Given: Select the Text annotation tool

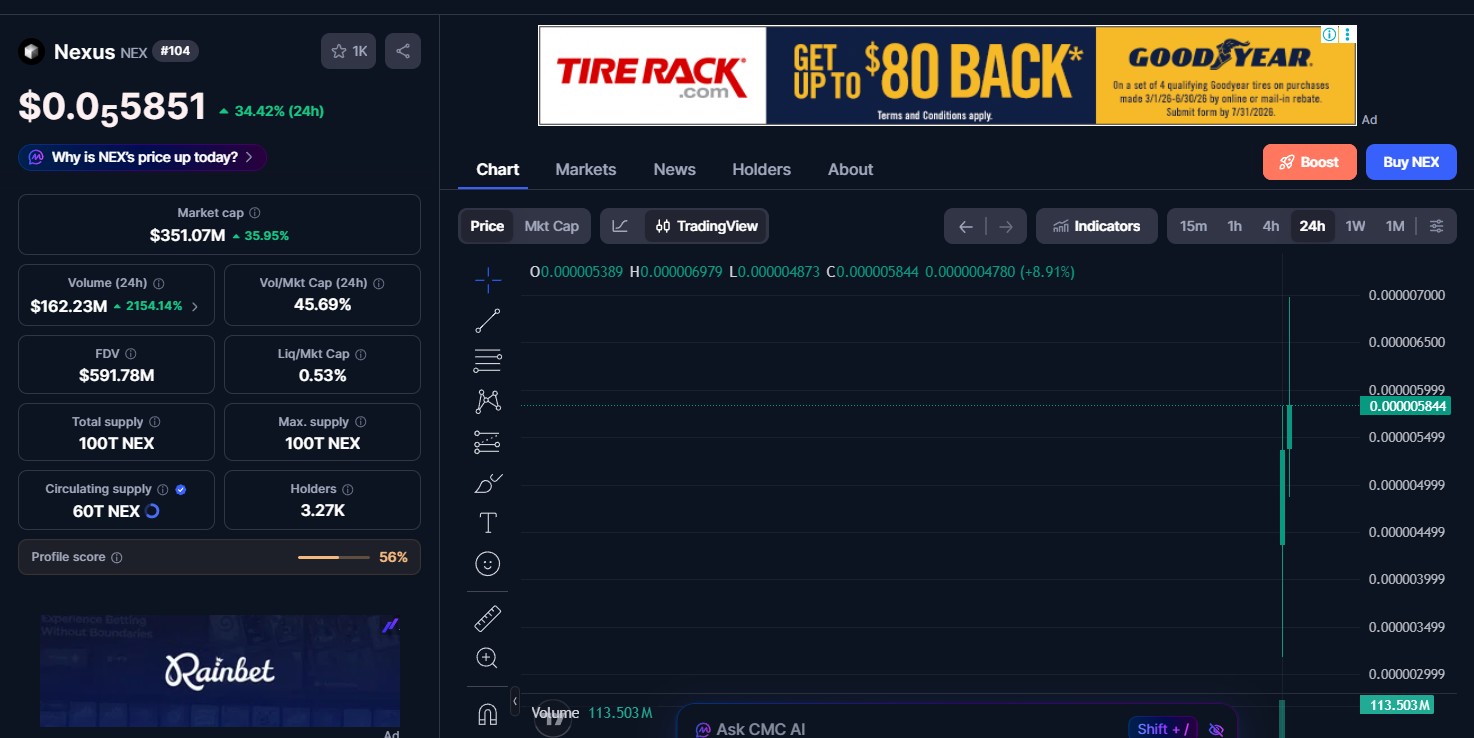Looking at the screenshot, I should click(x=488, y=523).
